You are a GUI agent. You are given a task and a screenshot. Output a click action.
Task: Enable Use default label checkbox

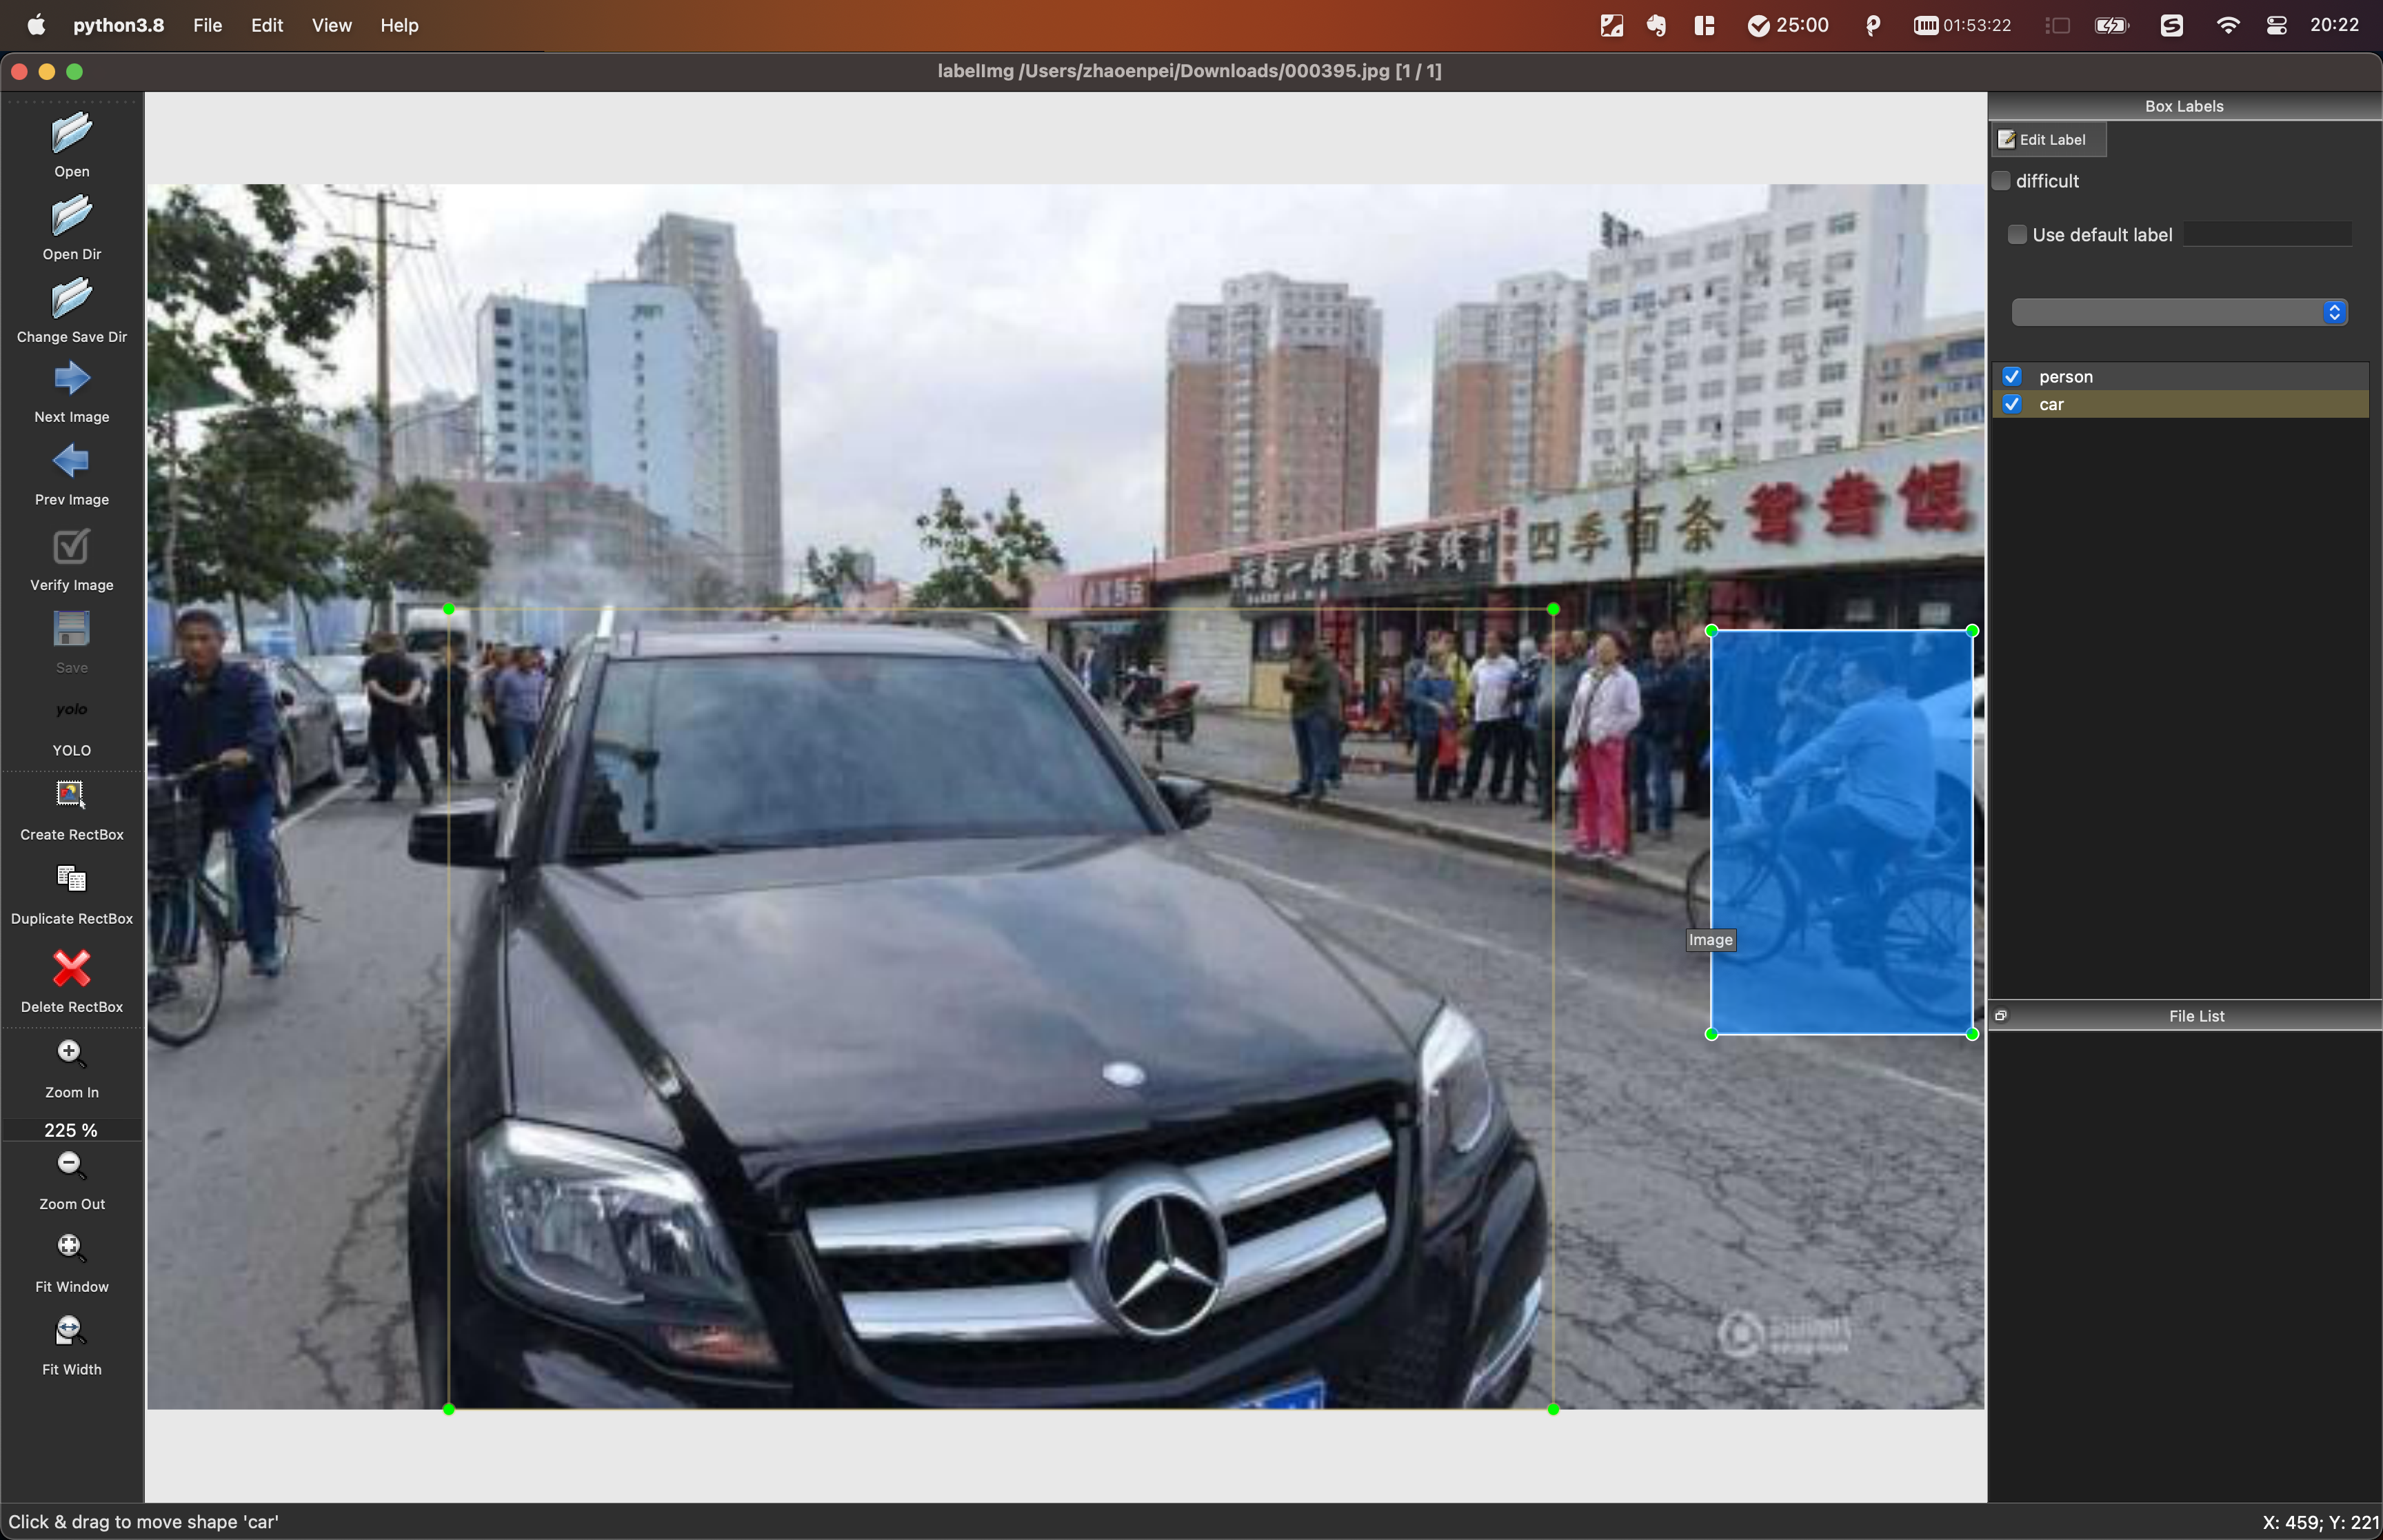2017,235
